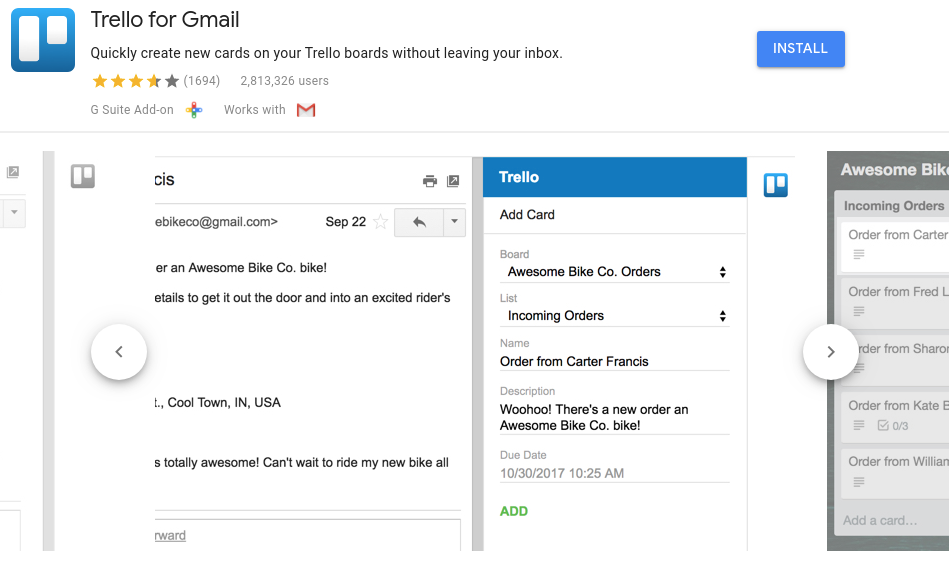Open the reply options dropdown arrow
The image size is (949, 562).
(454, 222)
